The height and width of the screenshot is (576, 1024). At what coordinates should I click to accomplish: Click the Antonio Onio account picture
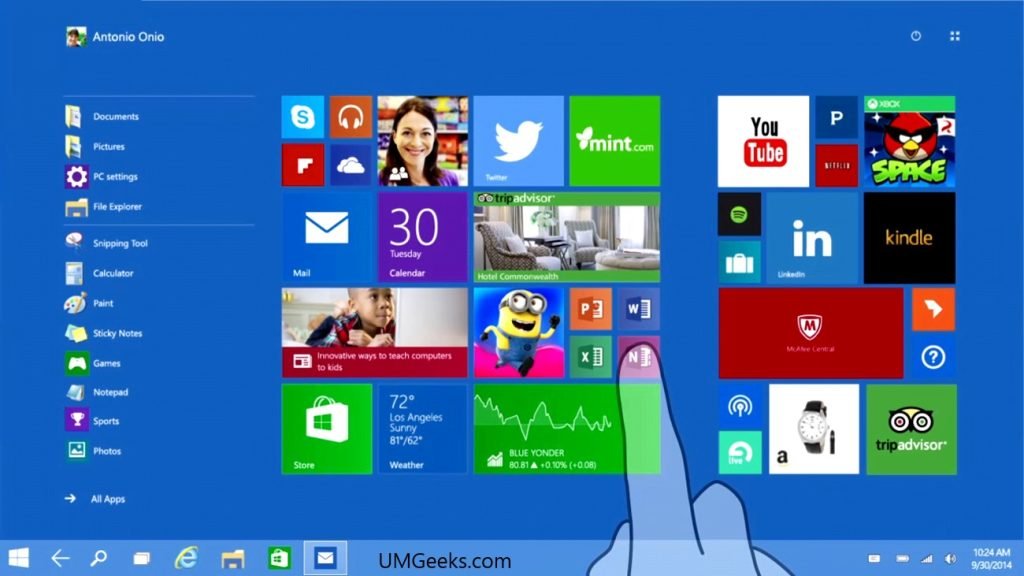75,36
